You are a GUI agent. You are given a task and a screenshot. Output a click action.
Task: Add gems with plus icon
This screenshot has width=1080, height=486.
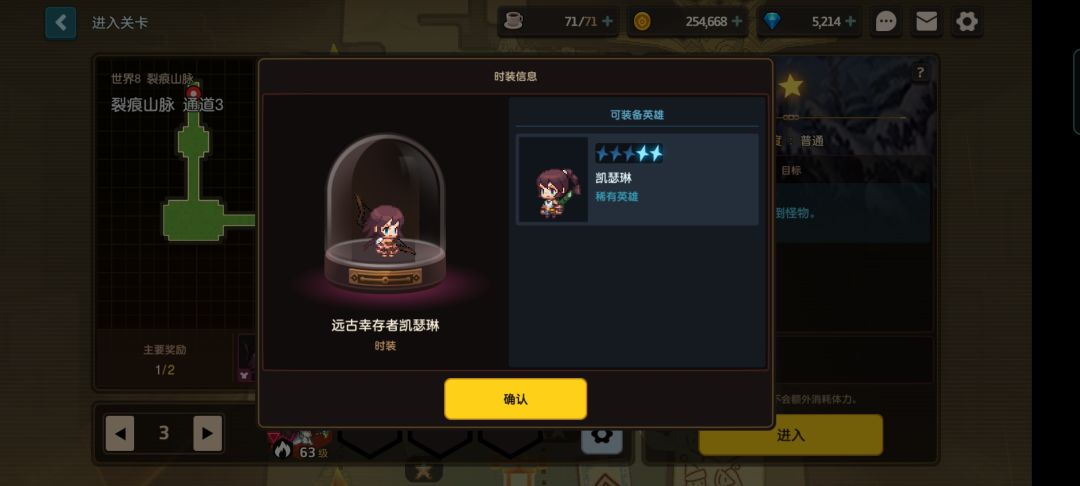pos(851,21)
